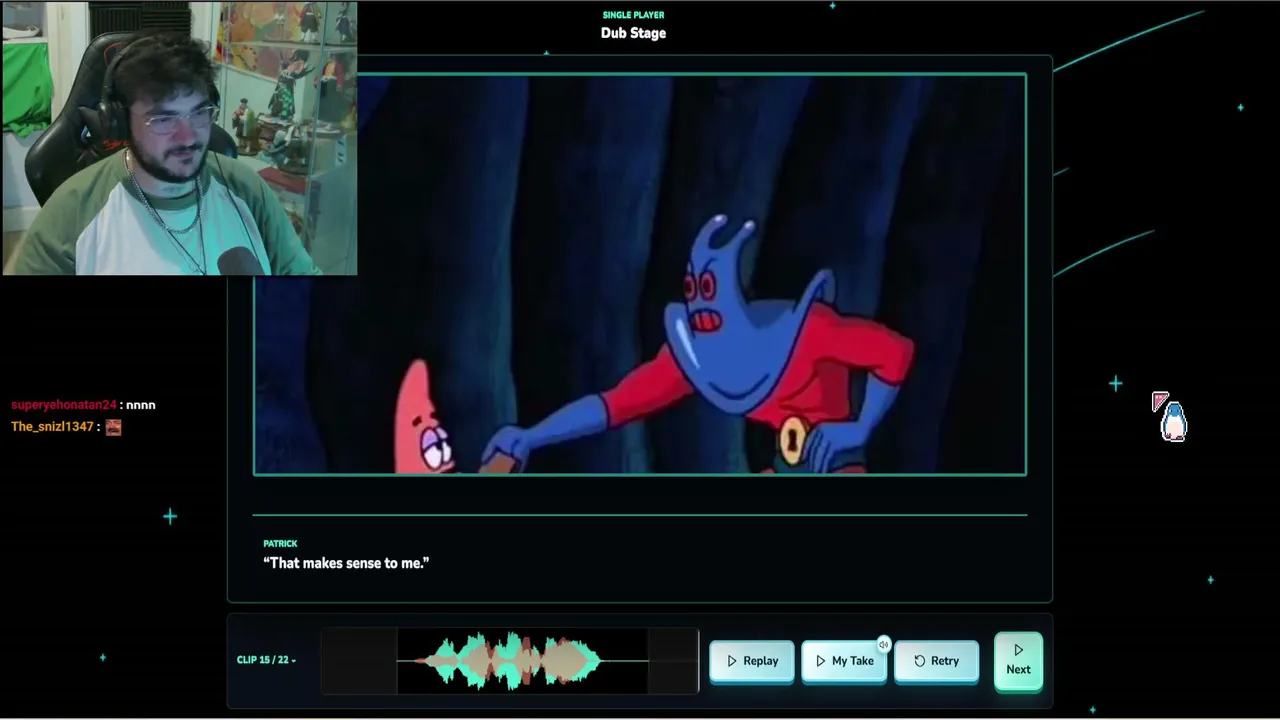Click the SINGLE PLAYER label
Viewport: 1280px width, 720px height.
633,15
